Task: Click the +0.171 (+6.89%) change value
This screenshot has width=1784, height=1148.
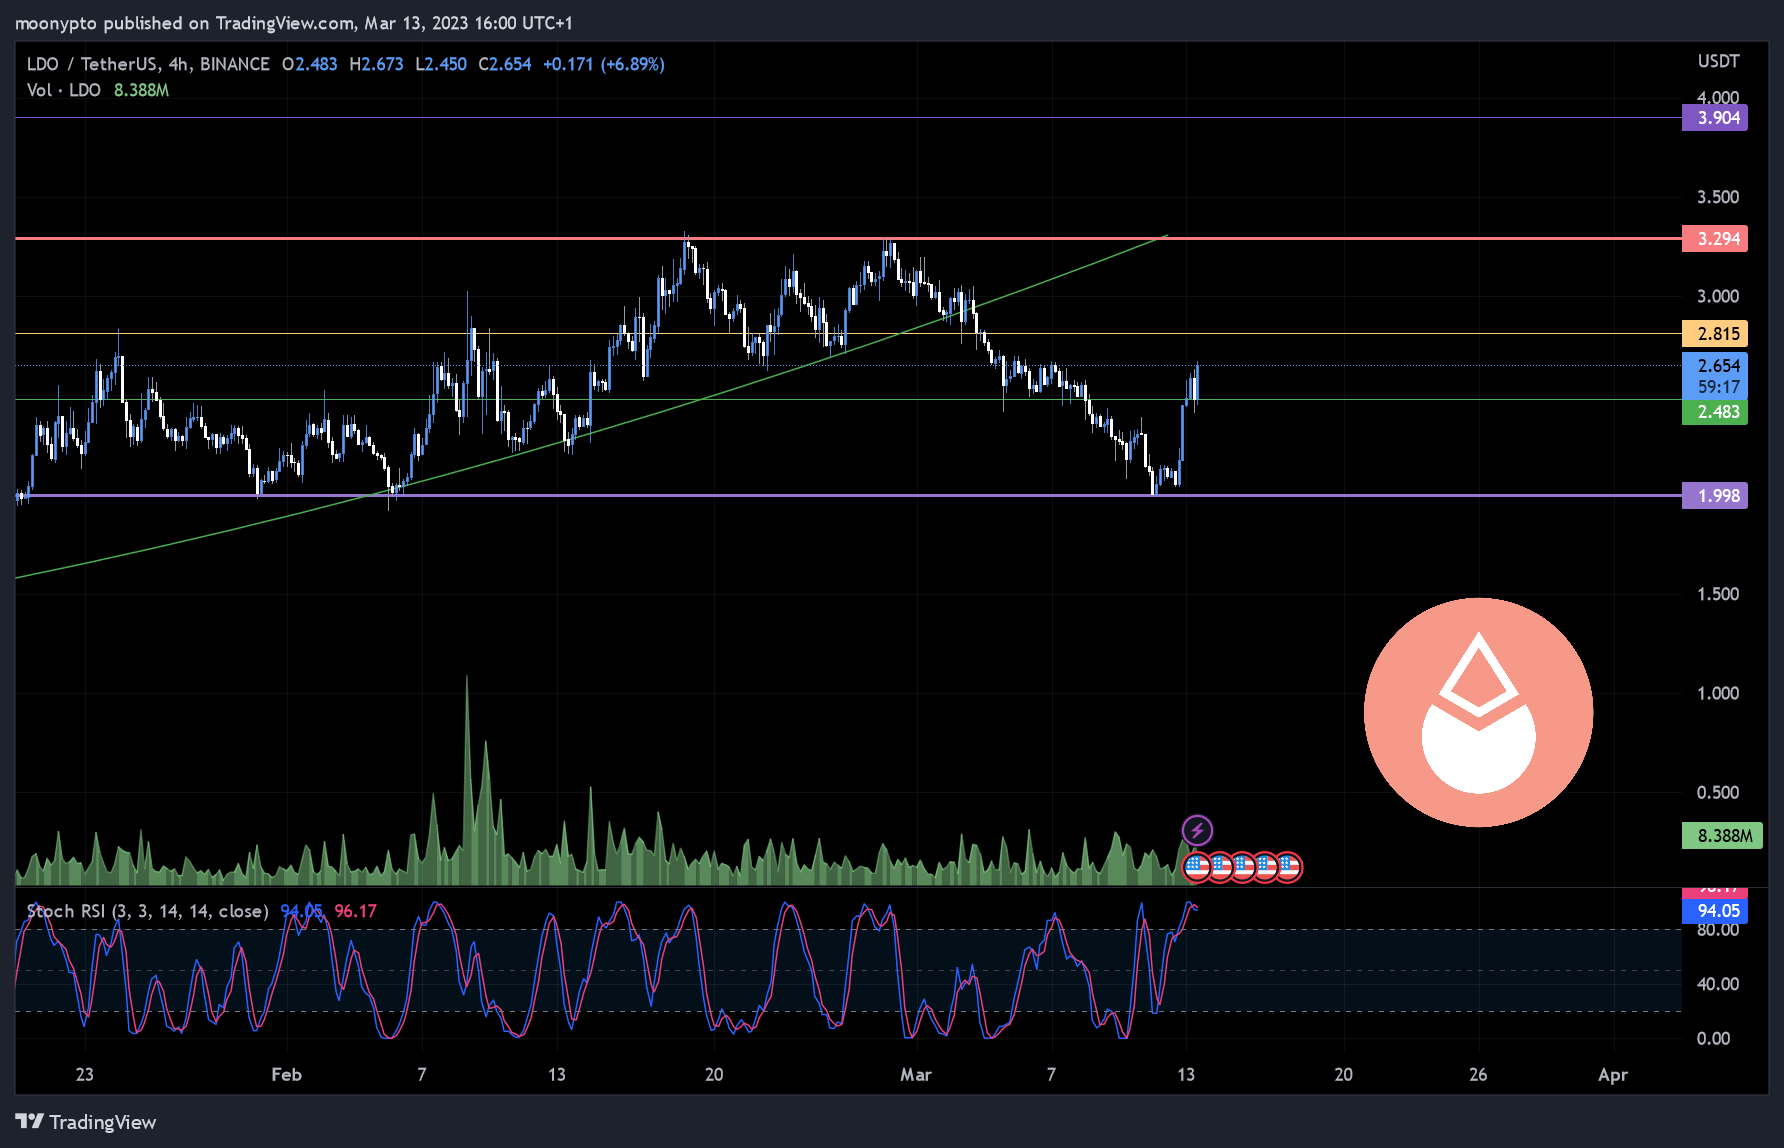Action: point(604,64)
